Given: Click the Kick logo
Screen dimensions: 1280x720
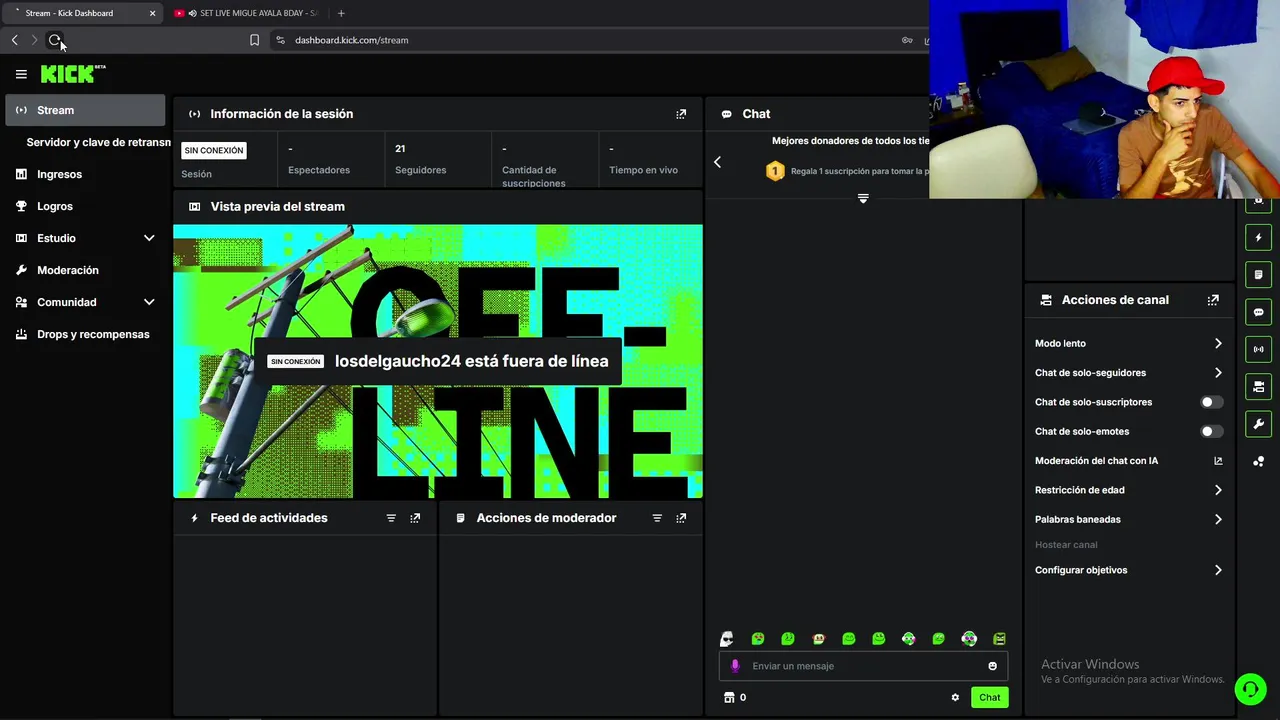Looking at the screenshot, I should pos(72,74).
